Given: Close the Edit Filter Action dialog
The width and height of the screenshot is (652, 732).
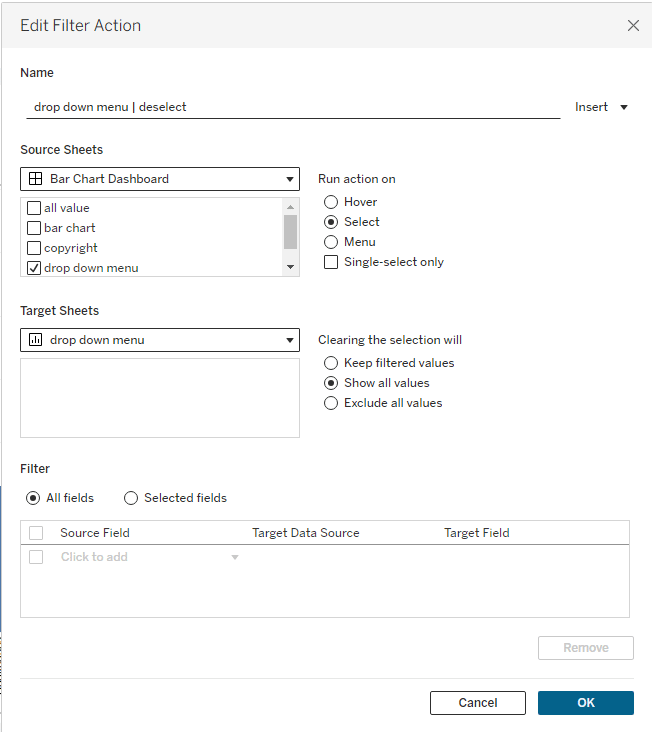Looking at the screenshot, I should click(633, 26).
